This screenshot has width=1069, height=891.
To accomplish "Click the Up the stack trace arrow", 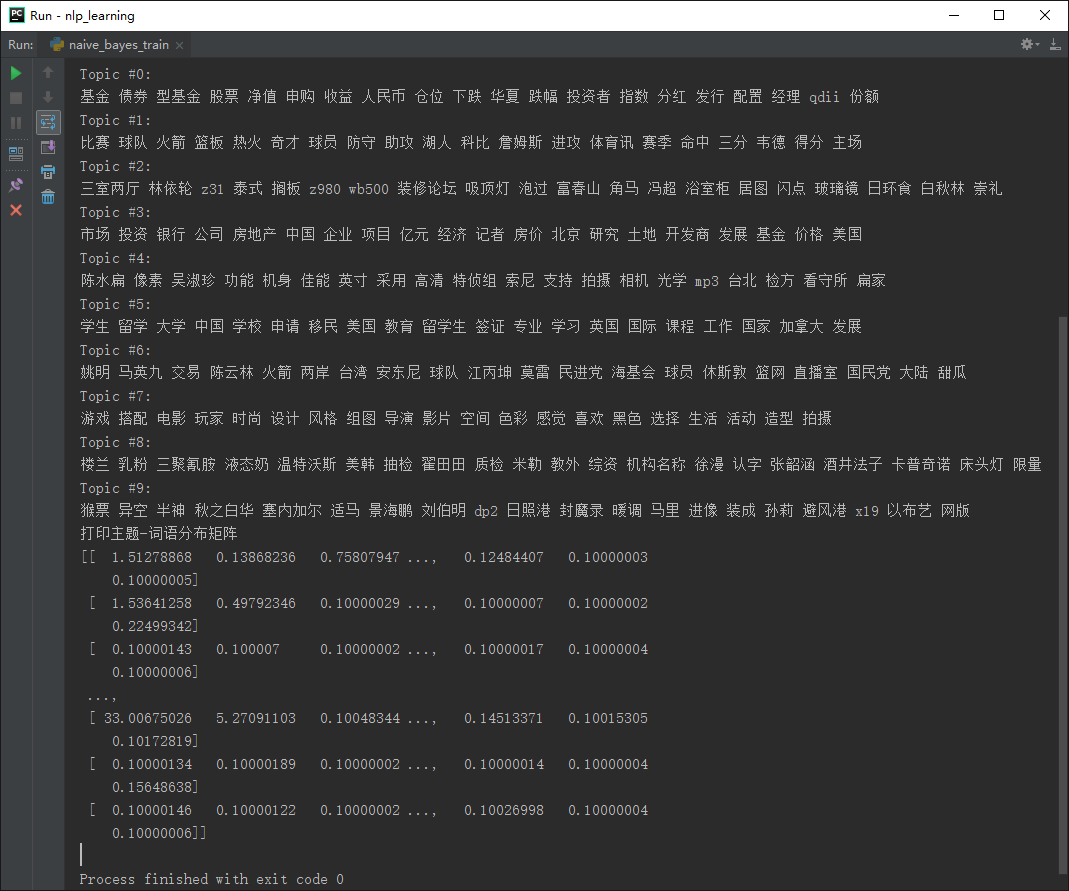I will (48, 72).
